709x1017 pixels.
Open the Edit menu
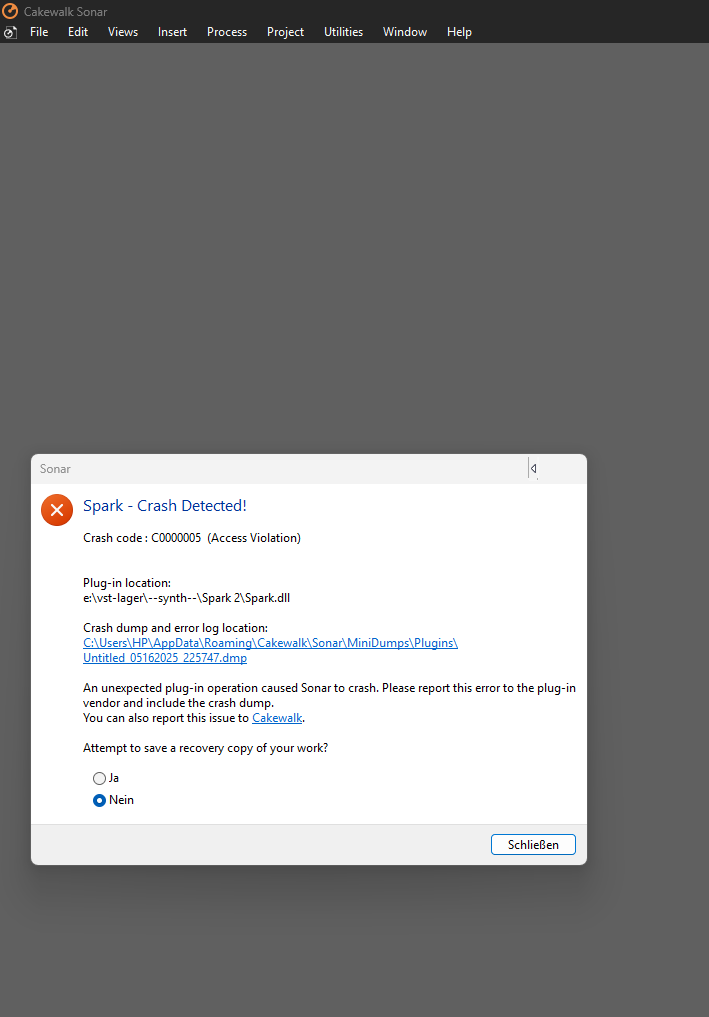pyautogui.click(x=78, y=32)
